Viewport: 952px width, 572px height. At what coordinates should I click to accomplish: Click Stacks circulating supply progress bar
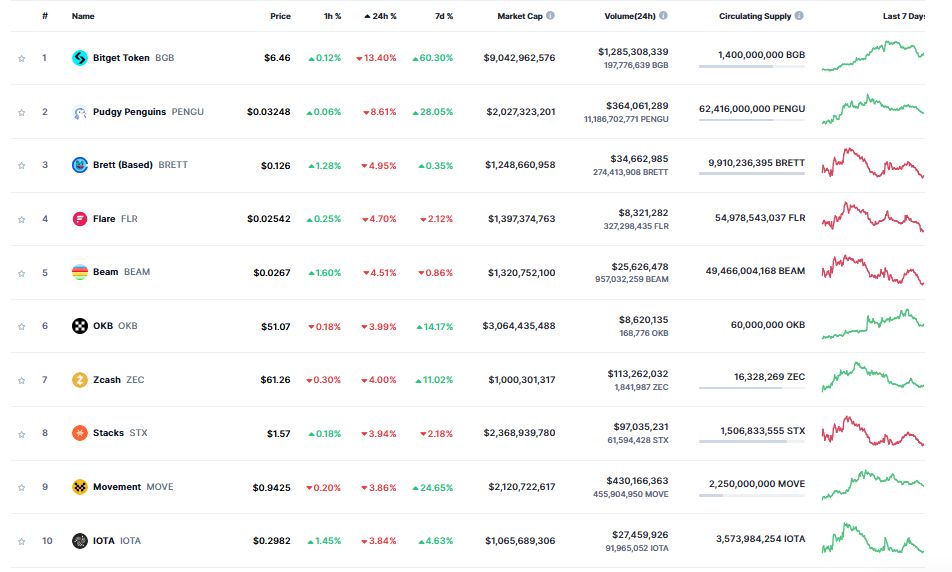tap(752, 441)
